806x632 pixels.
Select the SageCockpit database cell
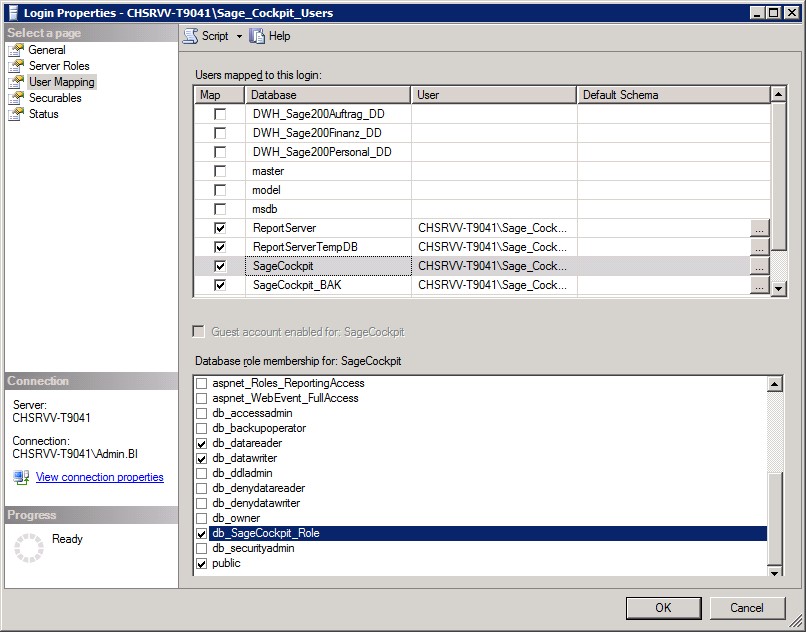pos(328,266)
